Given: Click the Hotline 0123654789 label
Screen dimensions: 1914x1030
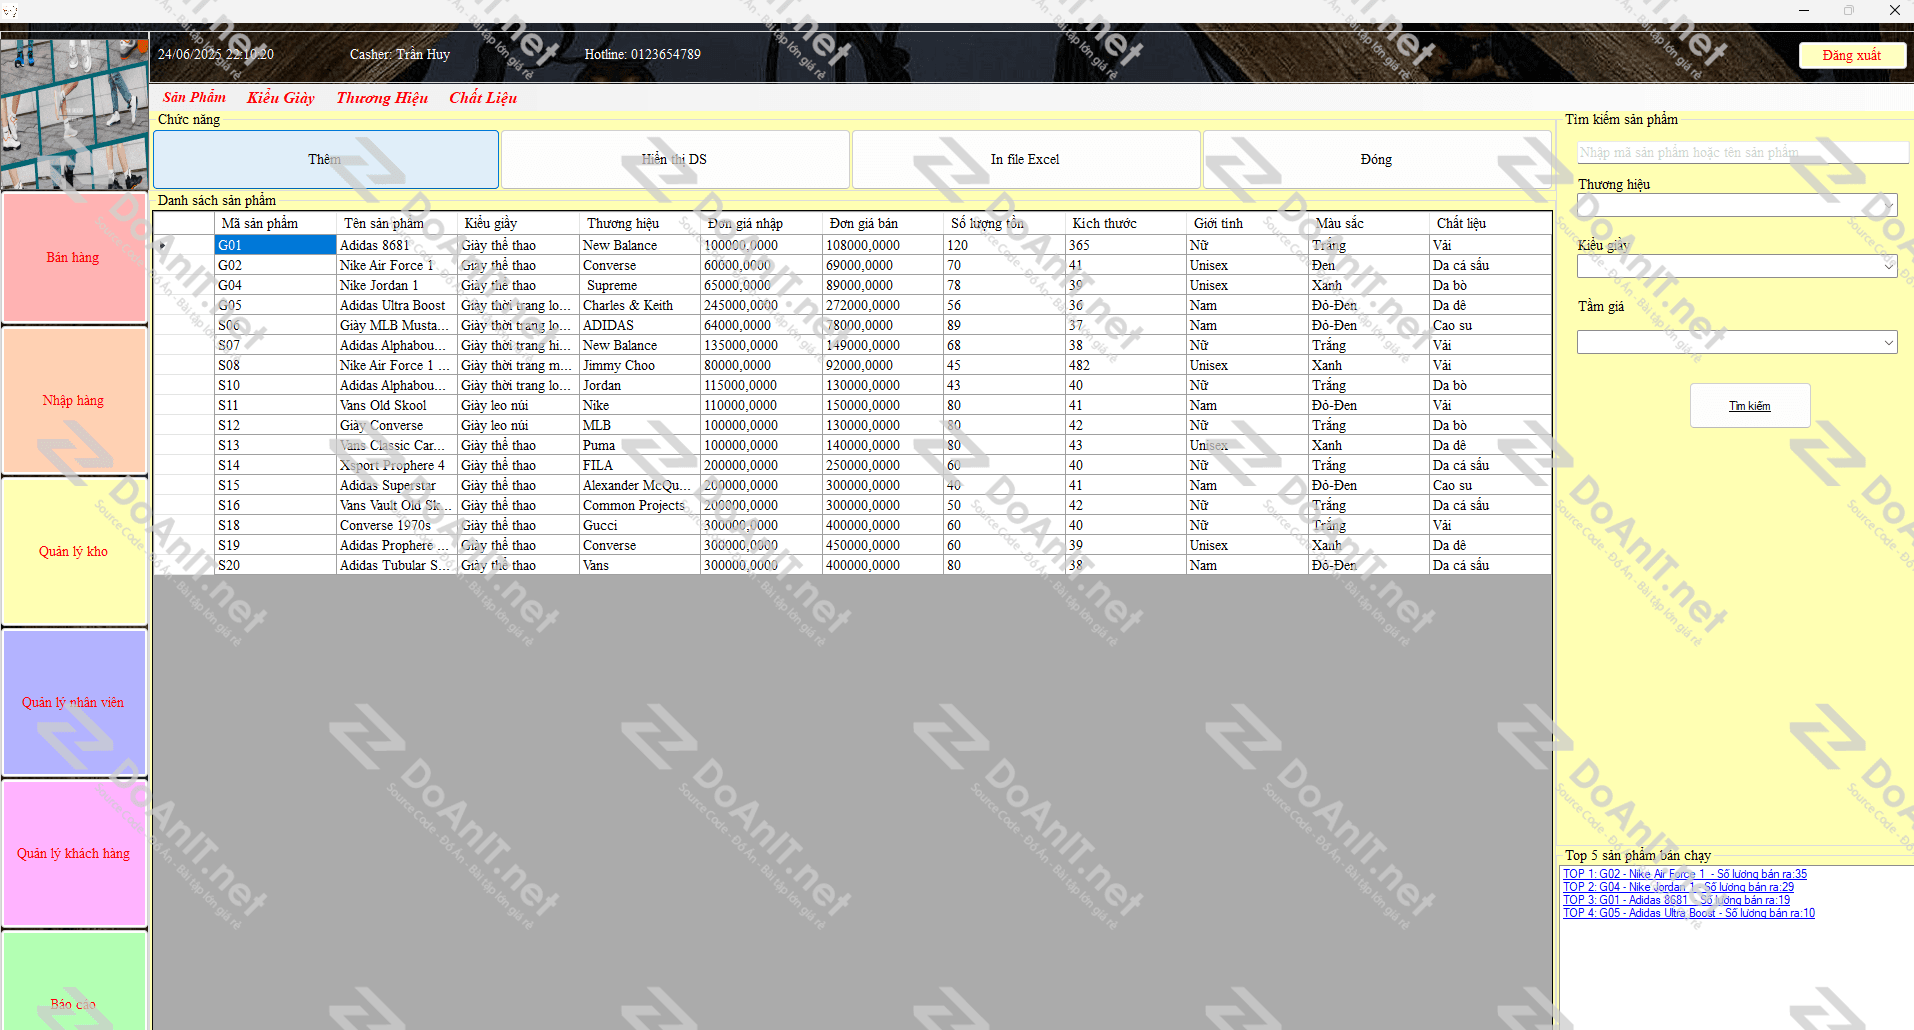Looking at the screenshot, I should point(642,54).
